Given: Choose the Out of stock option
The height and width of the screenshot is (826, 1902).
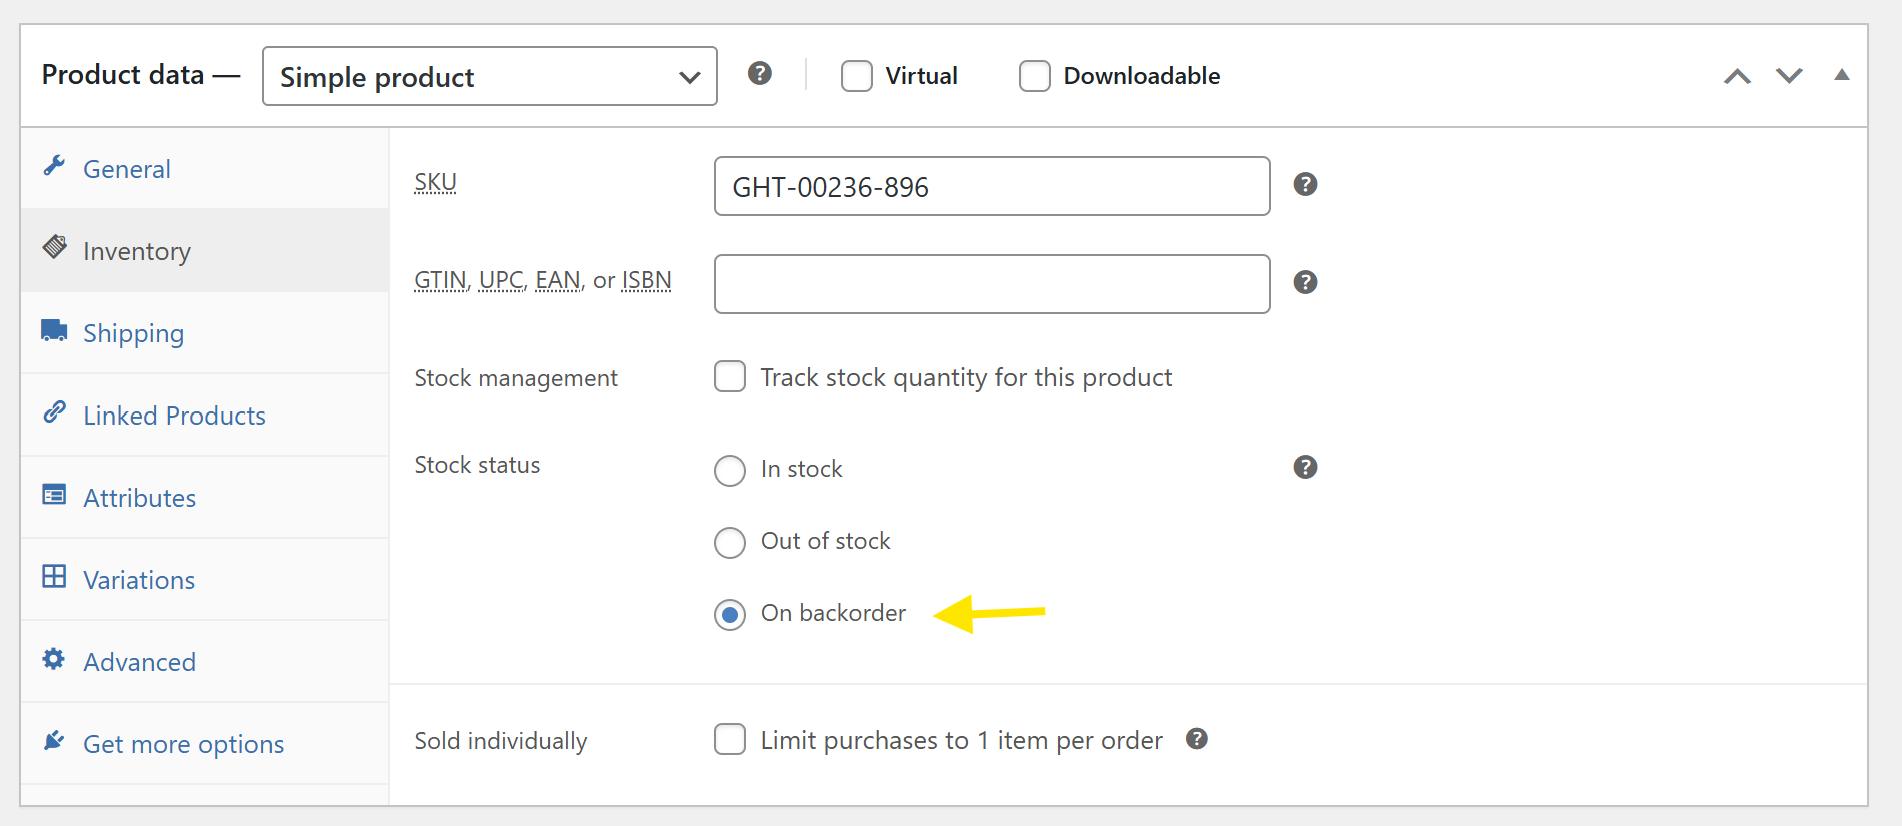Looking at the screenshot, I should point(730,542).
